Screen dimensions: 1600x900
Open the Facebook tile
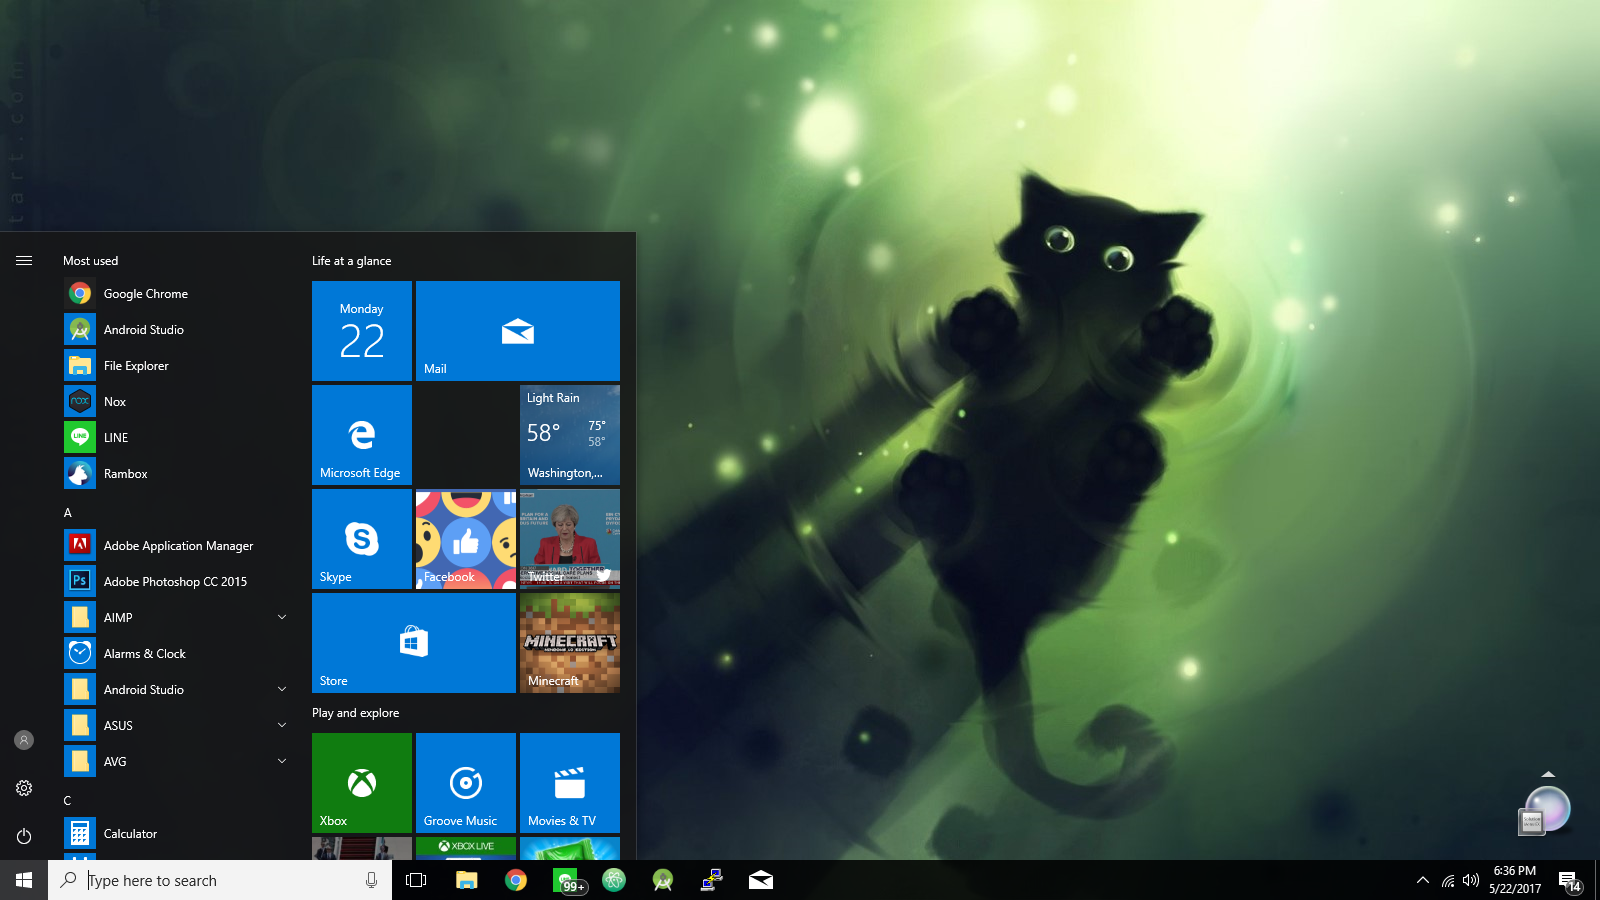[466, 539]
